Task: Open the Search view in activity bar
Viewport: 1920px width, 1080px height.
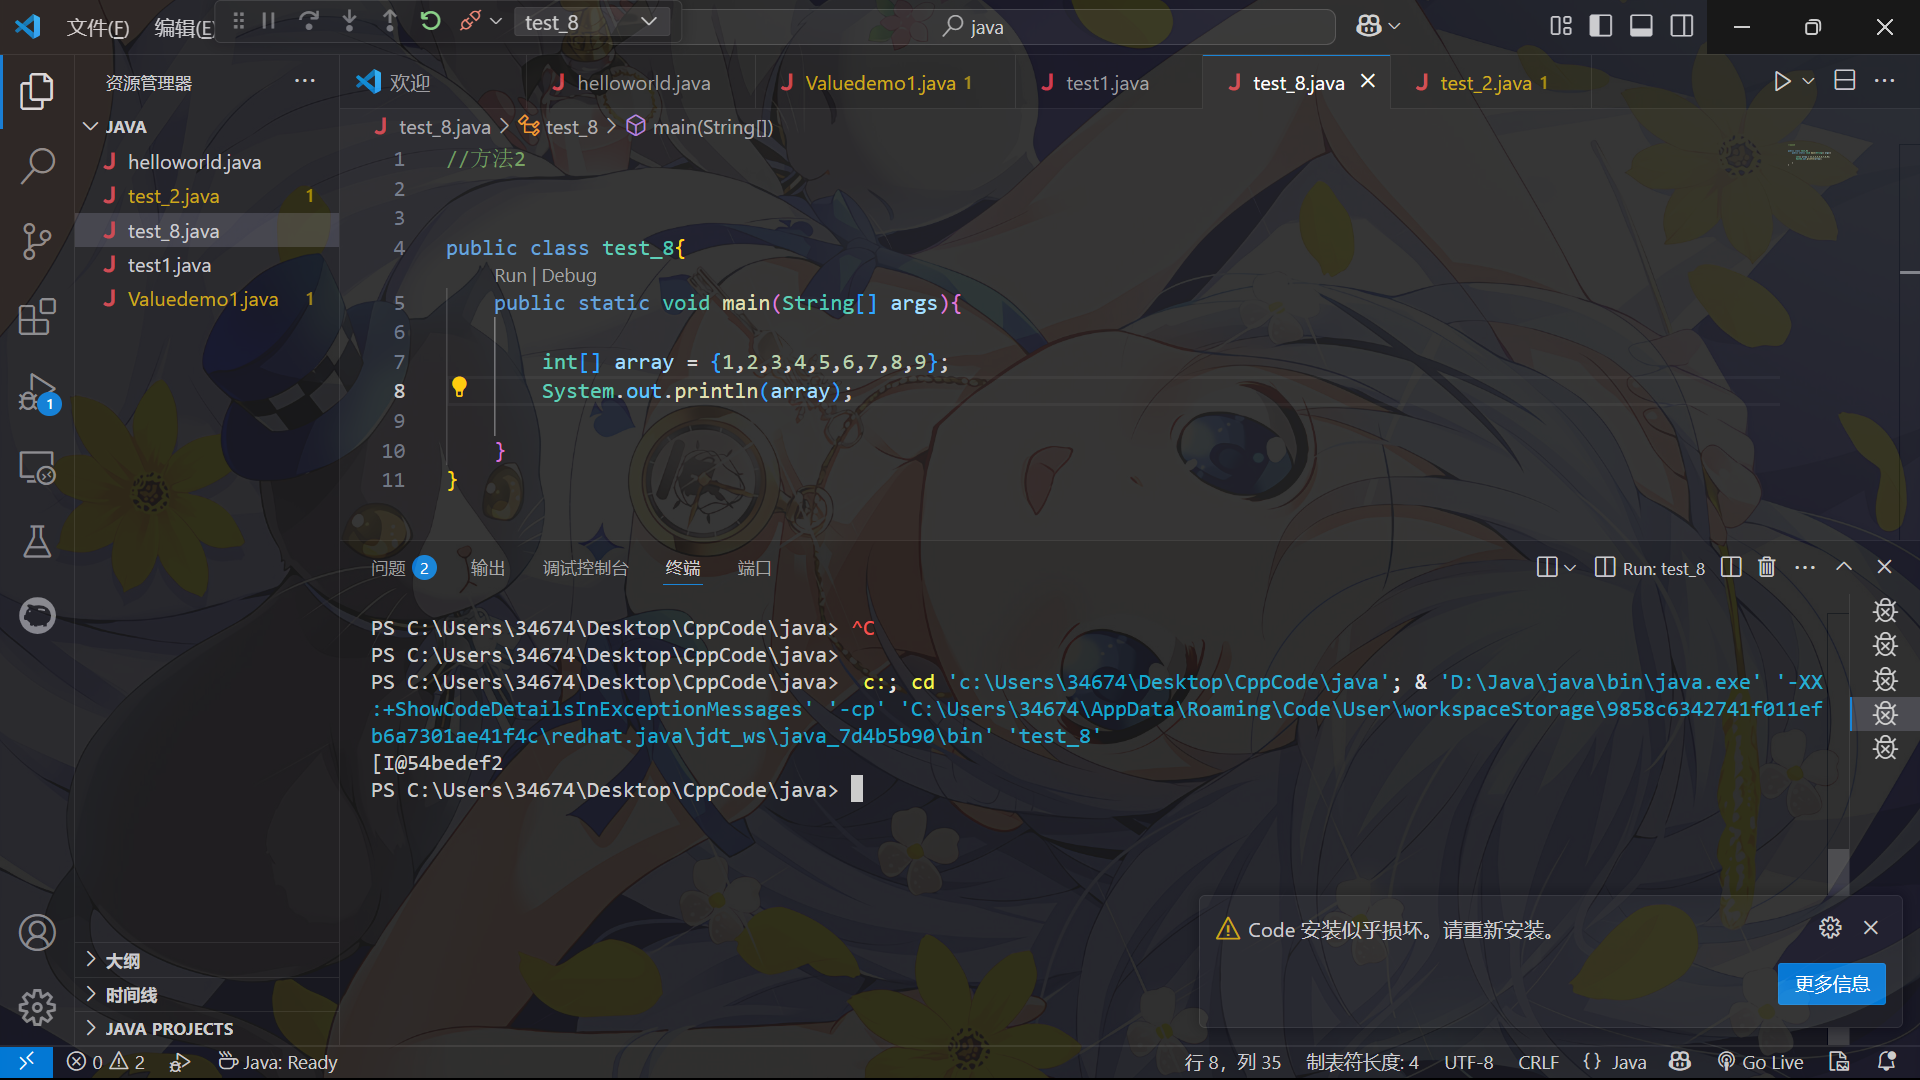Action: [x=37, y=166]
